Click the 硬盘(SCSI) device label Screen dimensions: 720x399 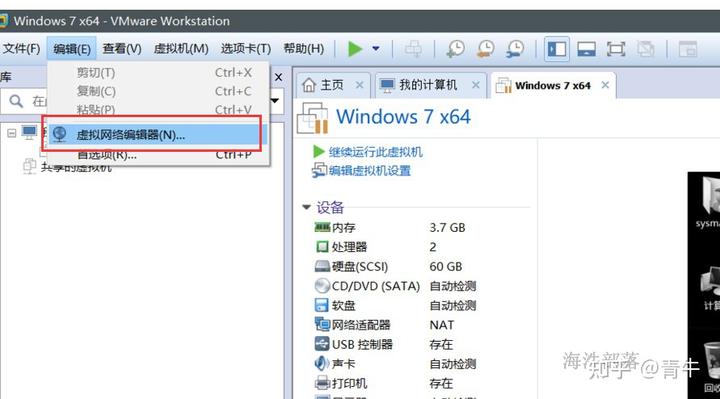(x=360, y=266)
